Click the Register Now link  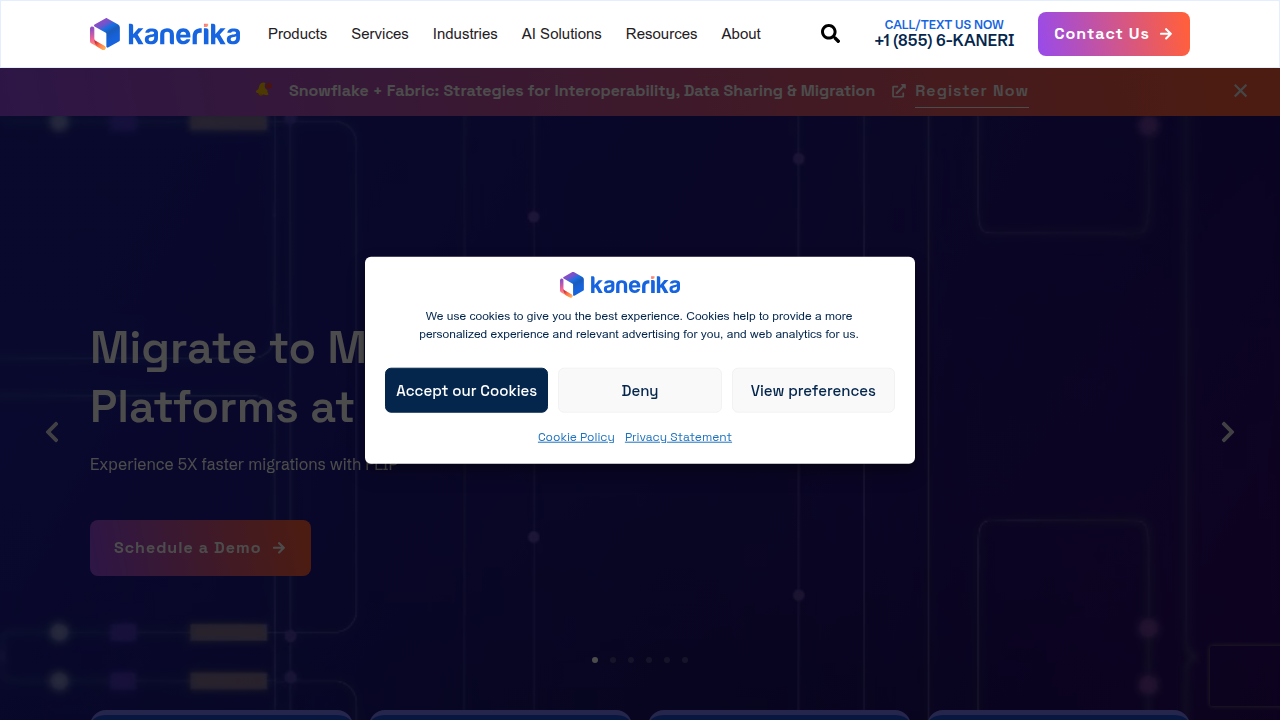pos(971,91)
